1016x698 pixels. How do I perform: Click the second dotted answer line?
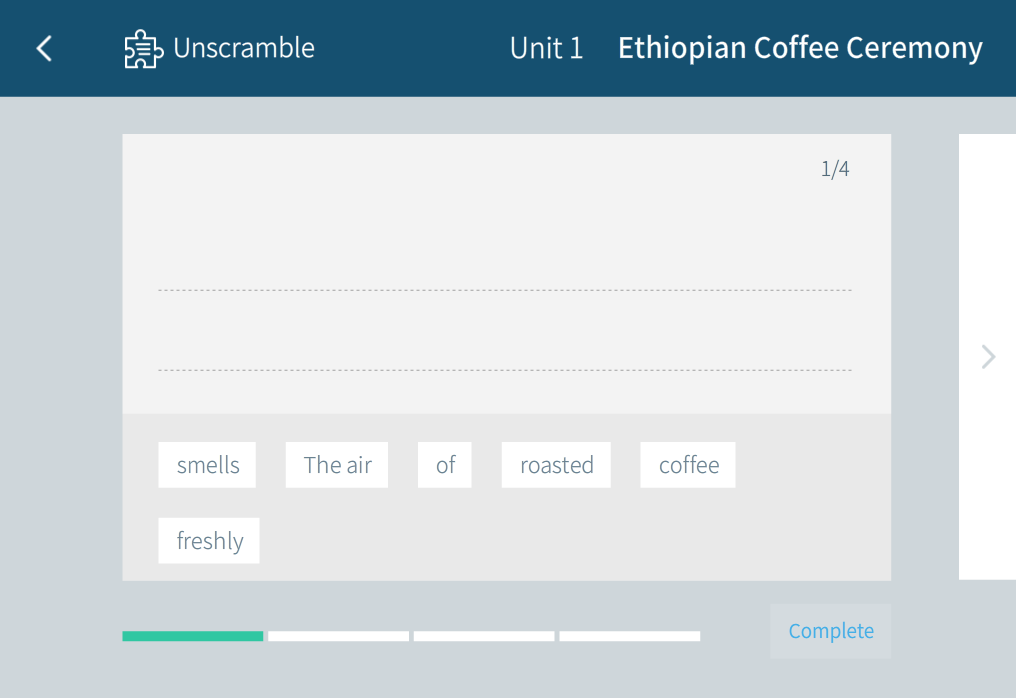coord(505,370)
